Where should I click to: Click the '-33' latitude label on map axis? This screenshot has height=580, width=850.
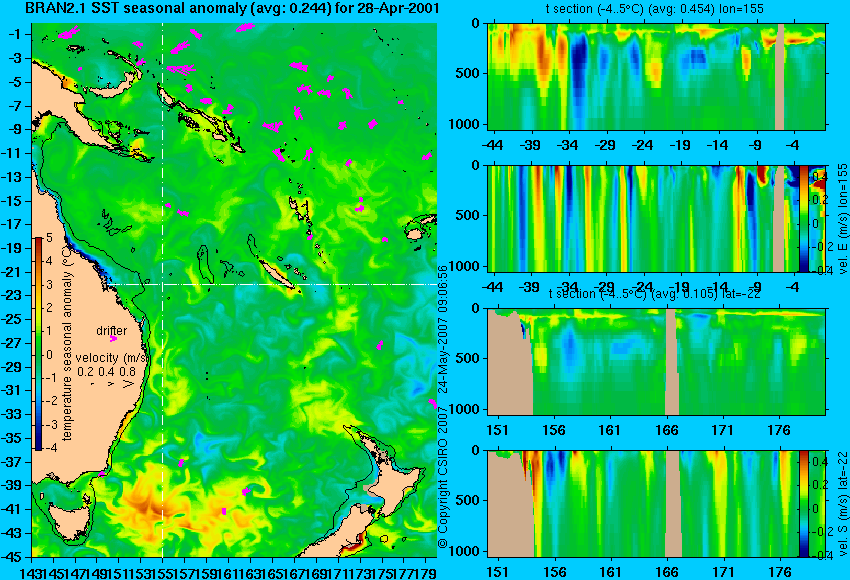[11, 414]
